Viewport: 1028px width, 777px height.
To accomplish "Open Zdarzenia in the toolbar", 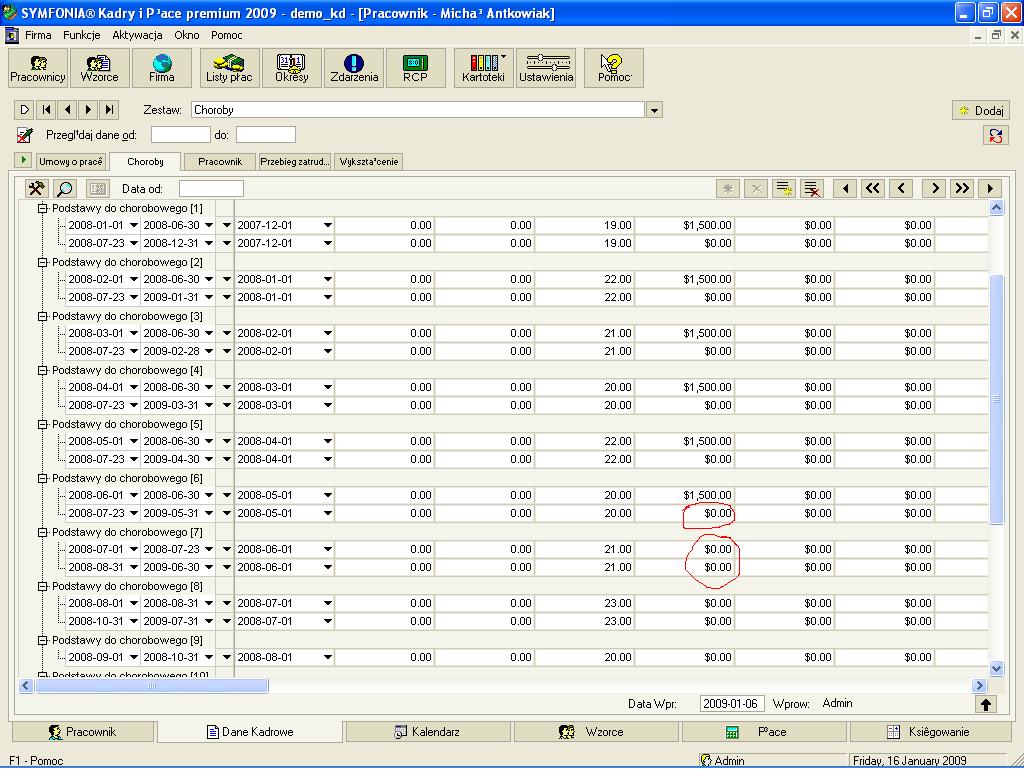I will click(x=353, y=68).
